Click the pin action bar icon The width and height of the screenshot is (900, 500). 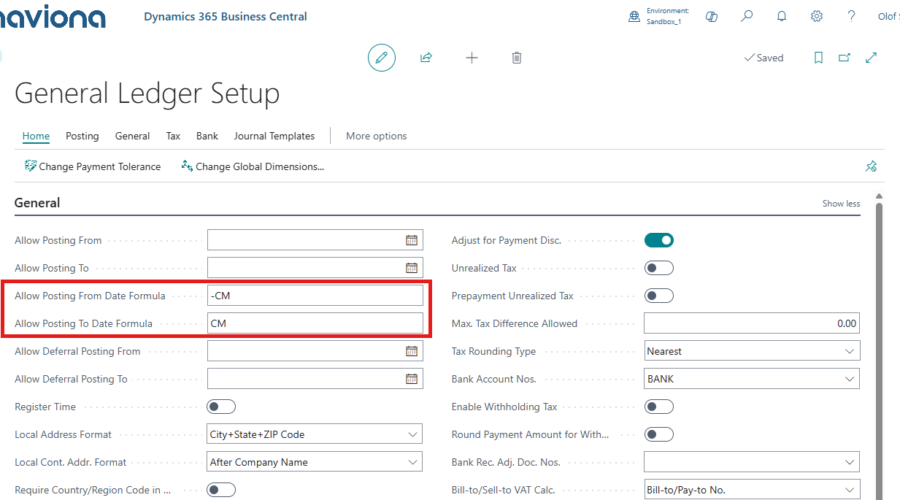click(x=871, y=166)
